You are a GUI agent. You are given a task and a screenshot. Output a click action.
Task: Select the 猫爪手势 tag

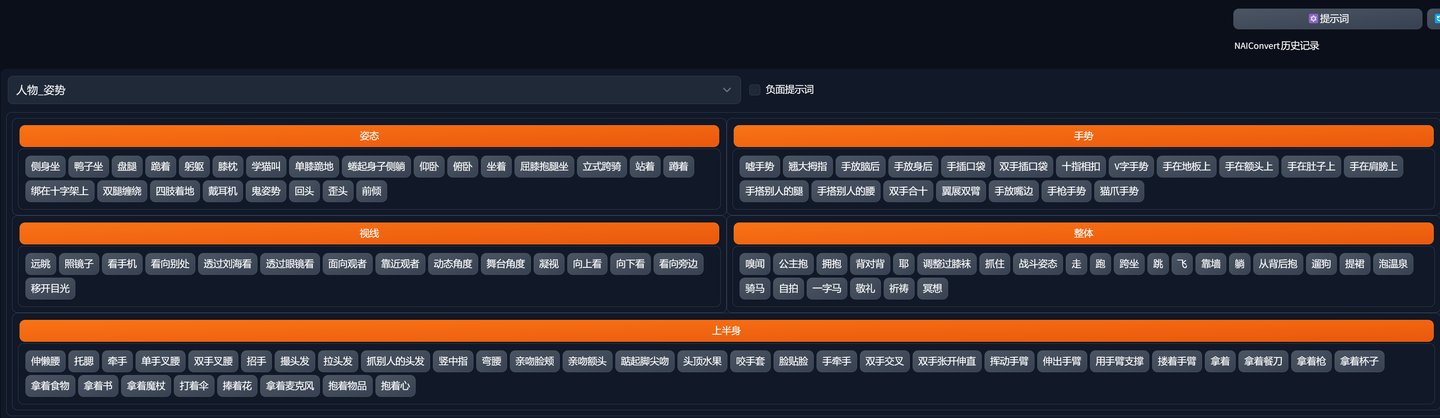(x=1119, y=191)
